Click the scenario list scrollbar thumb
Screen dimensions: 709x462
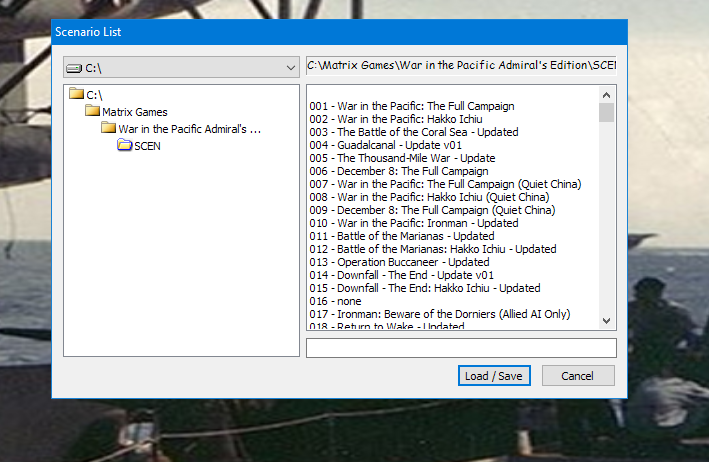[606, 113]
